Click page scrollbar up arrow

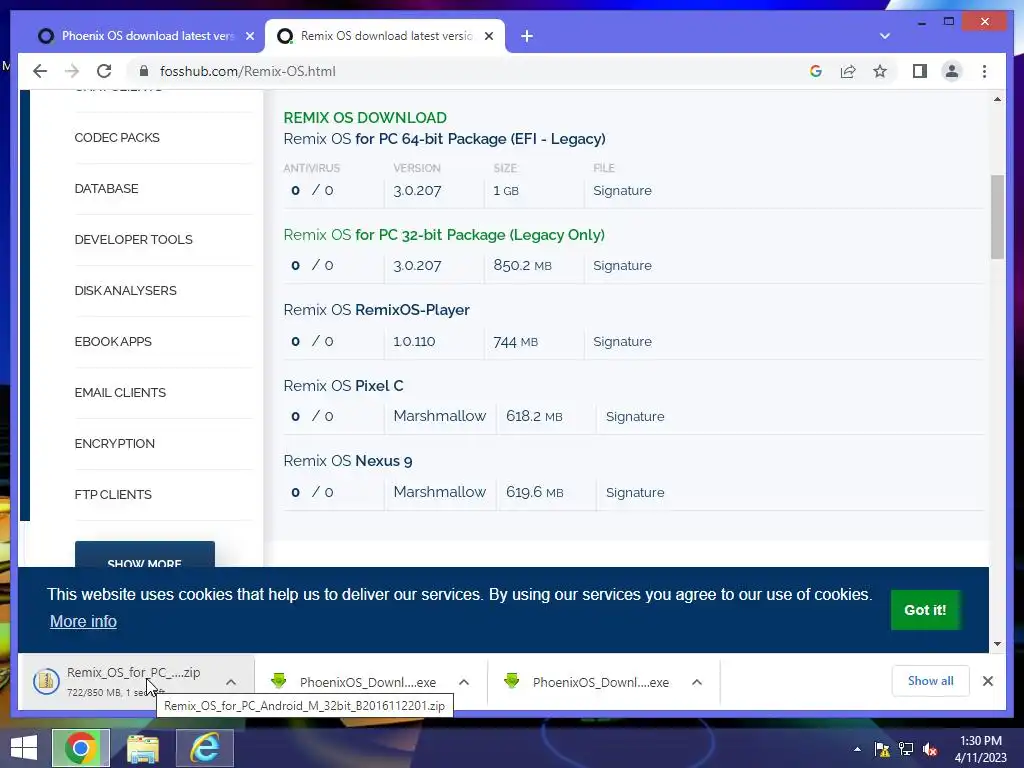(997, 99)
